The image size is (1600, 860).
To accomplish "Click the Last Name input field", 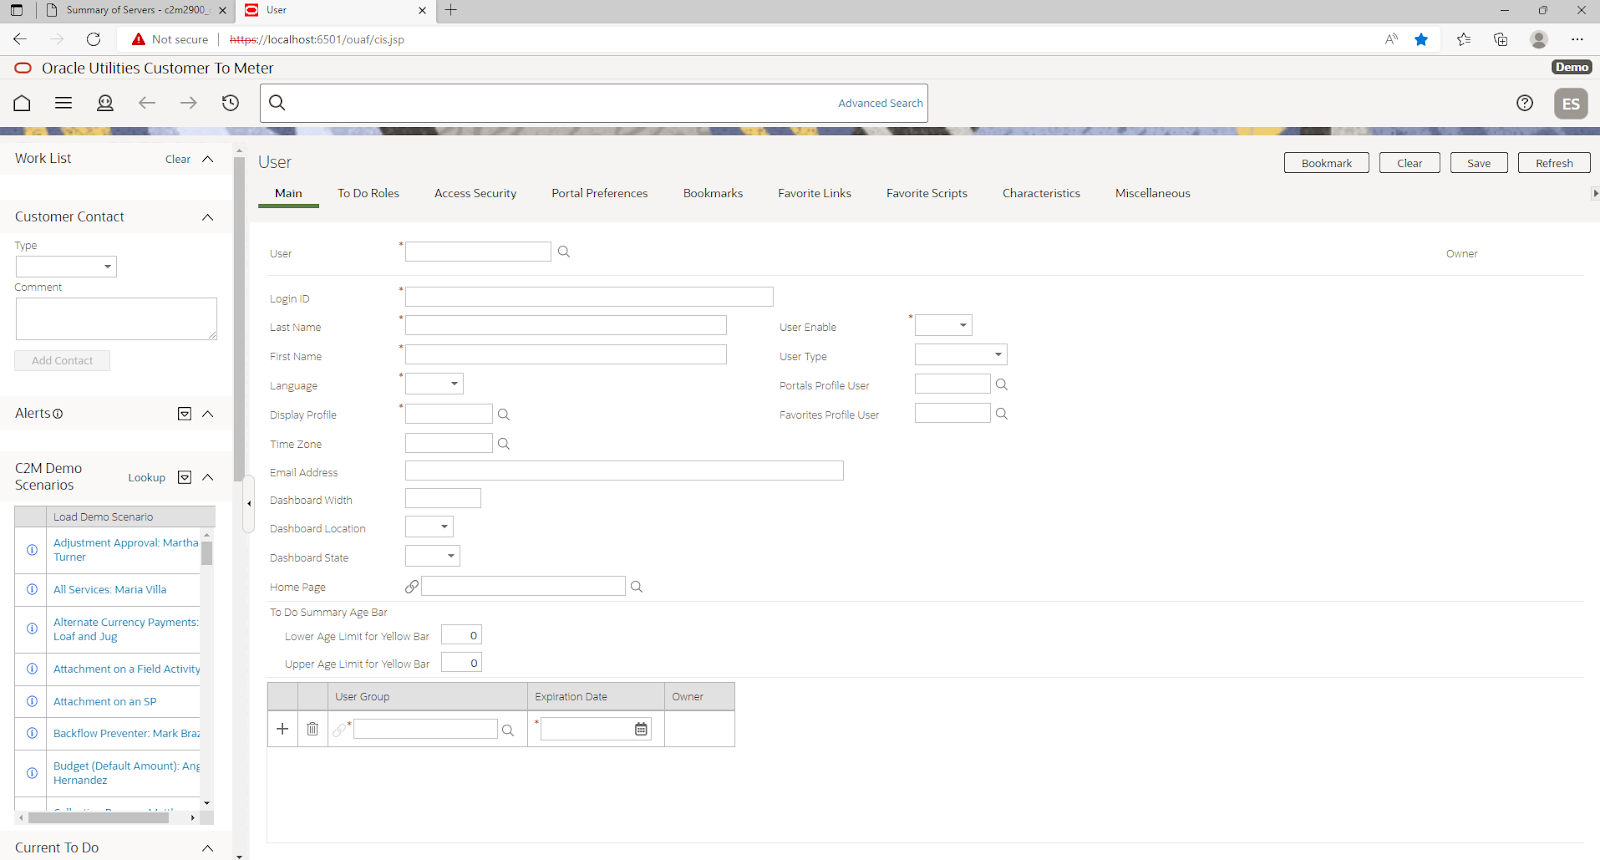I will tap(566, 325).
